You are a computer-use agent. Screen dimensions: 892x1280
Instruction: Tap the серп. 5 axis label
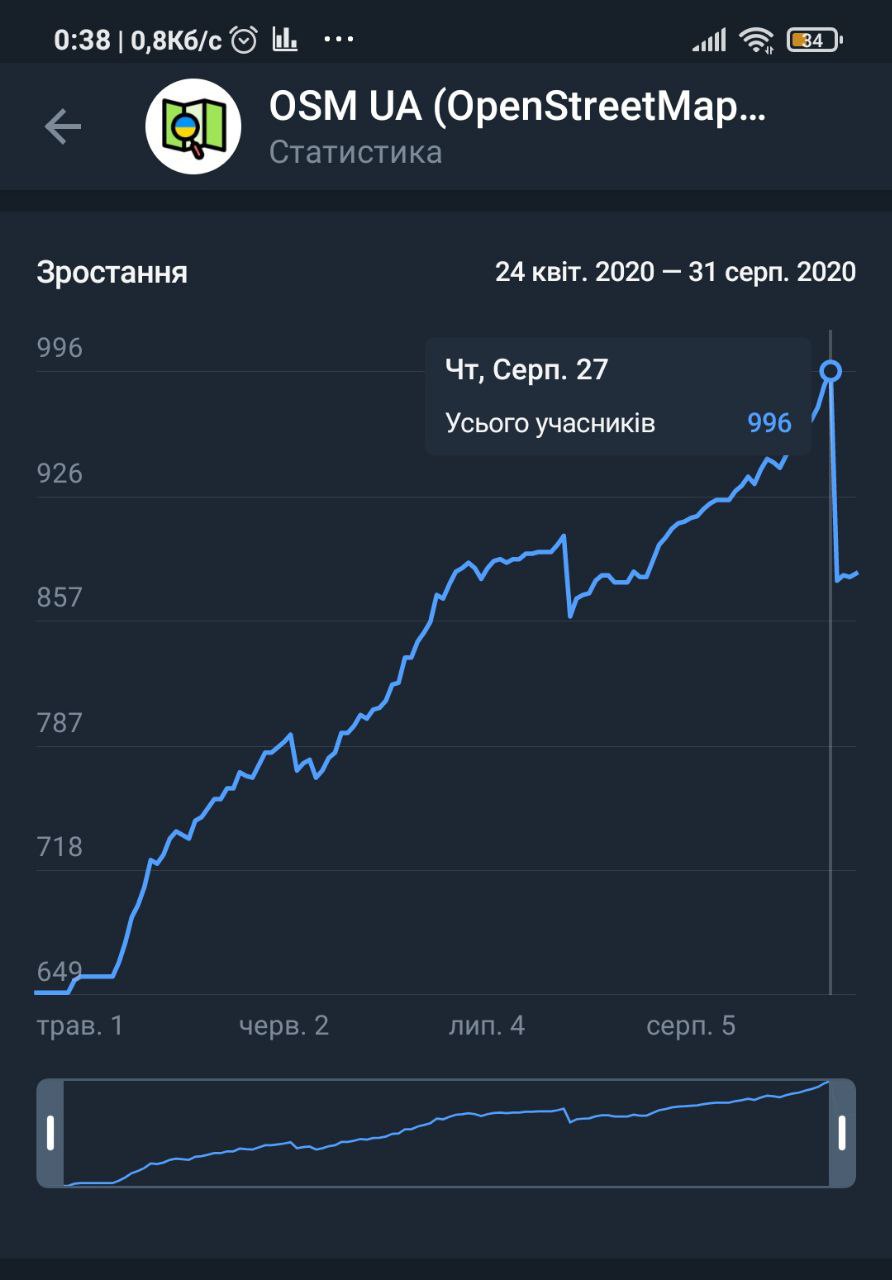691,1026
